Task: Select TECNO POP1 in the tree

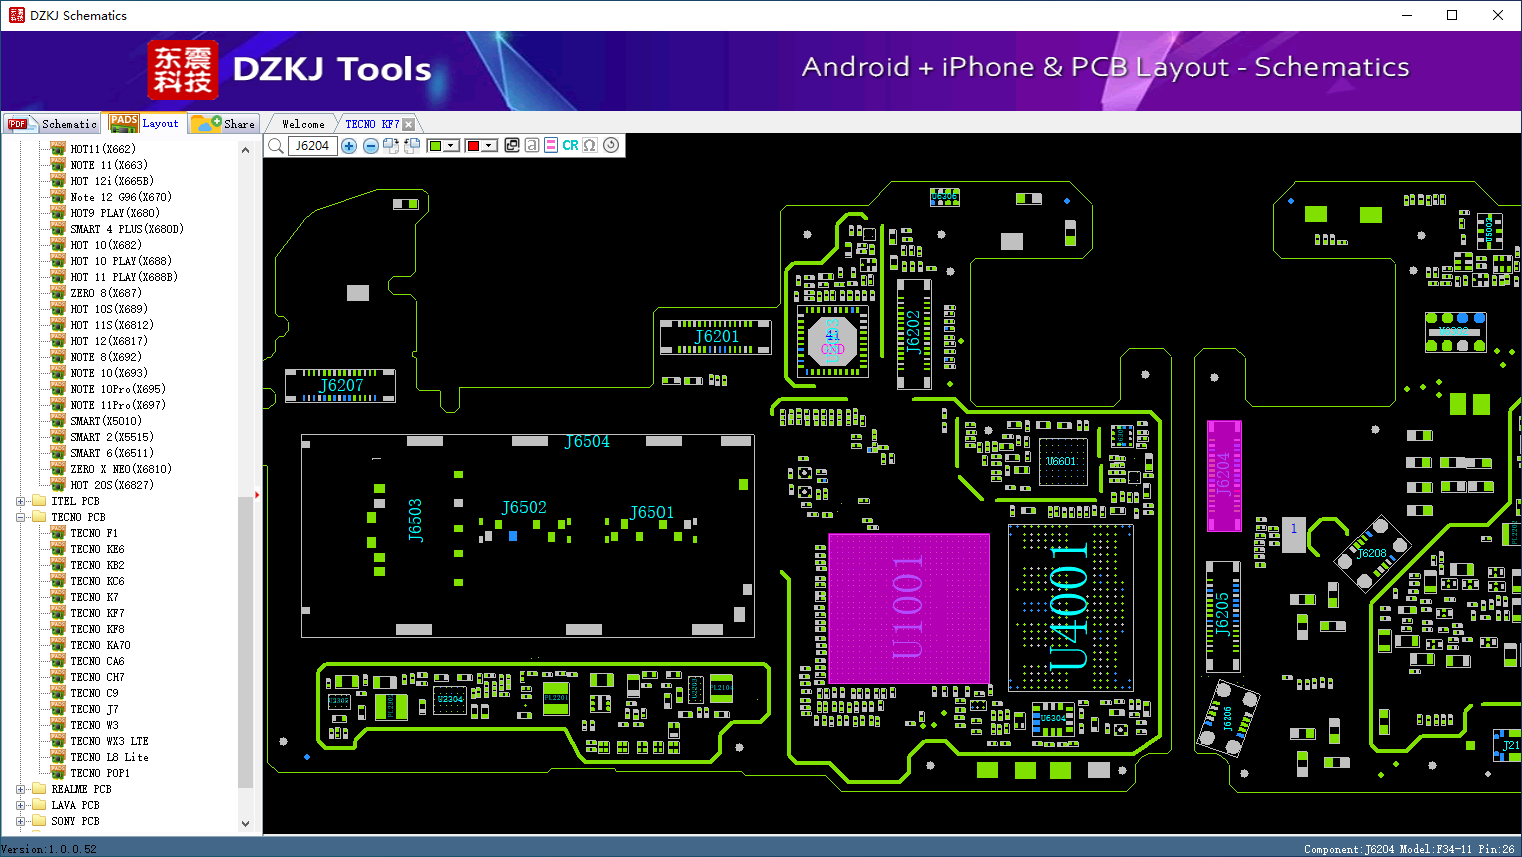Action: tap(100, 773)
